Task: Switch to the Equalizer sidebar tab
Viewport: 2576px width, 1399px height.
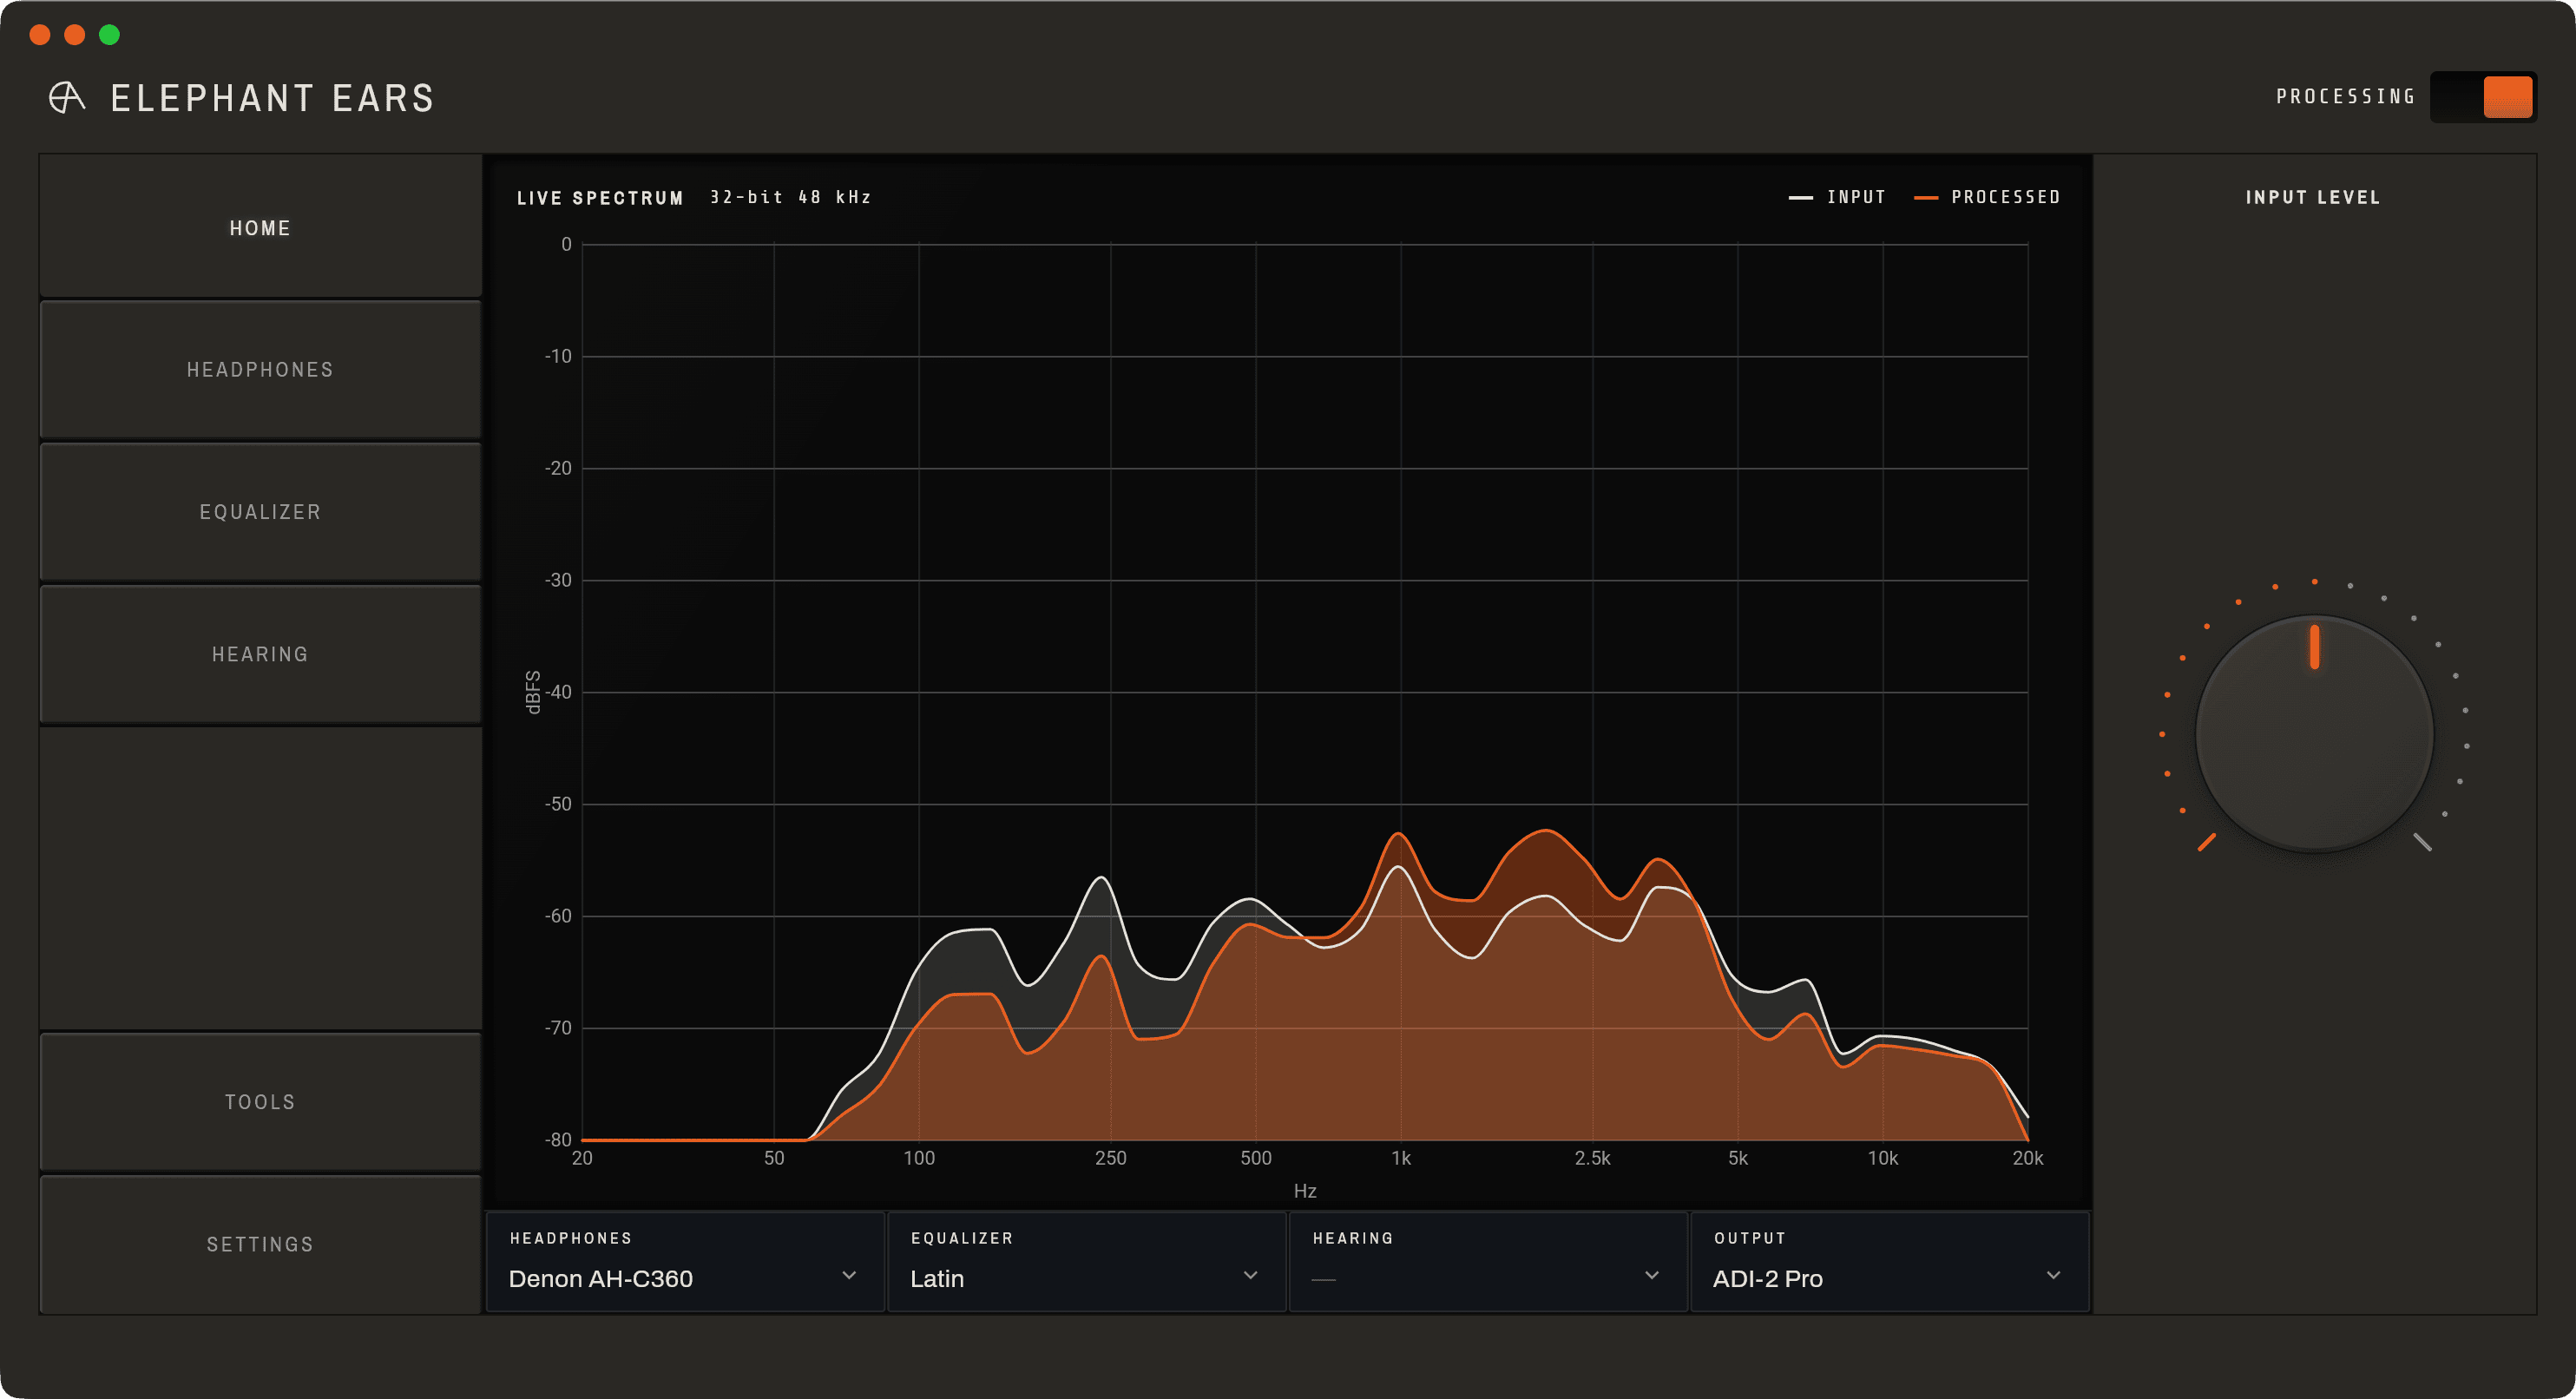Action: pos(260,512)
